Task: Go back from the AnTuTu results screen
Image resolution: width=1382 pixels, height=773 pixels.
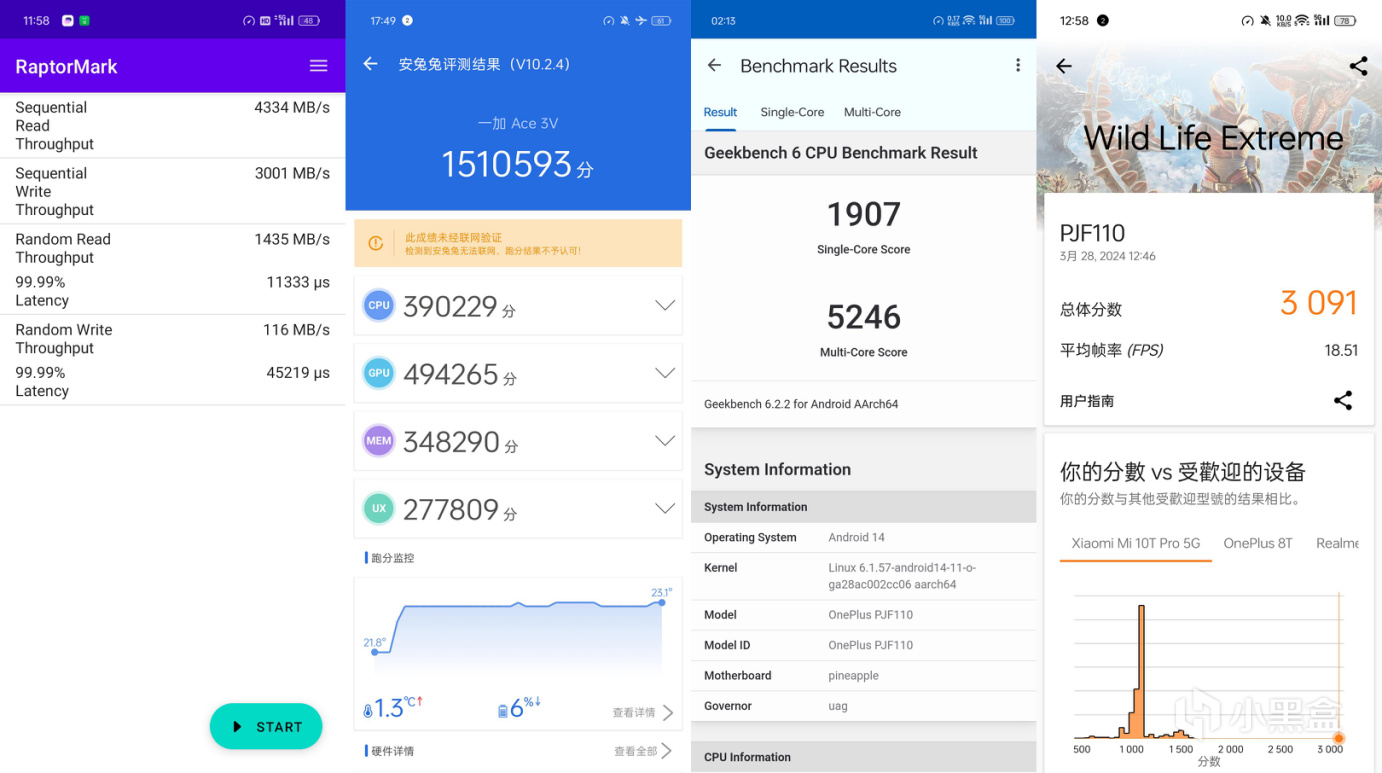Action: click(x=370, y=64)
